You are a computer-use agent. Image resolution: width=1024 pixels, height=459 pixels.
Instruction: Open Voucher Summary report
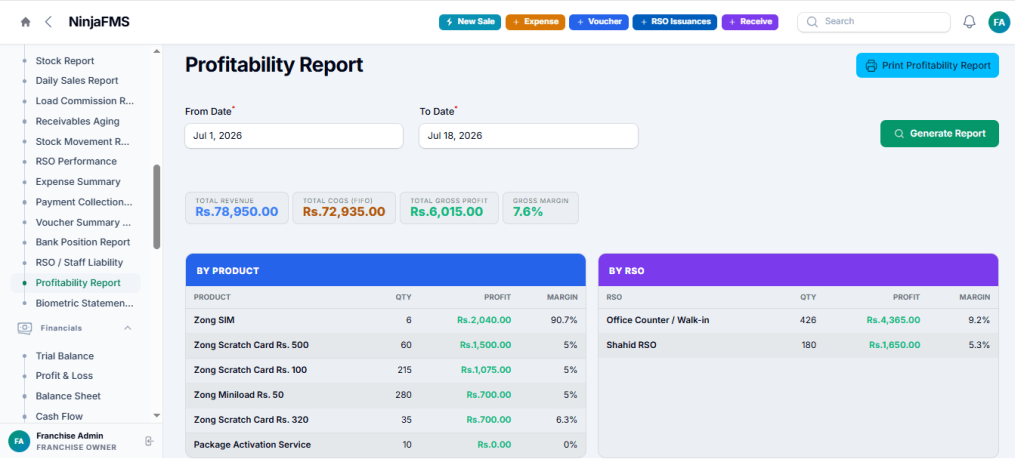coord(84,222)
